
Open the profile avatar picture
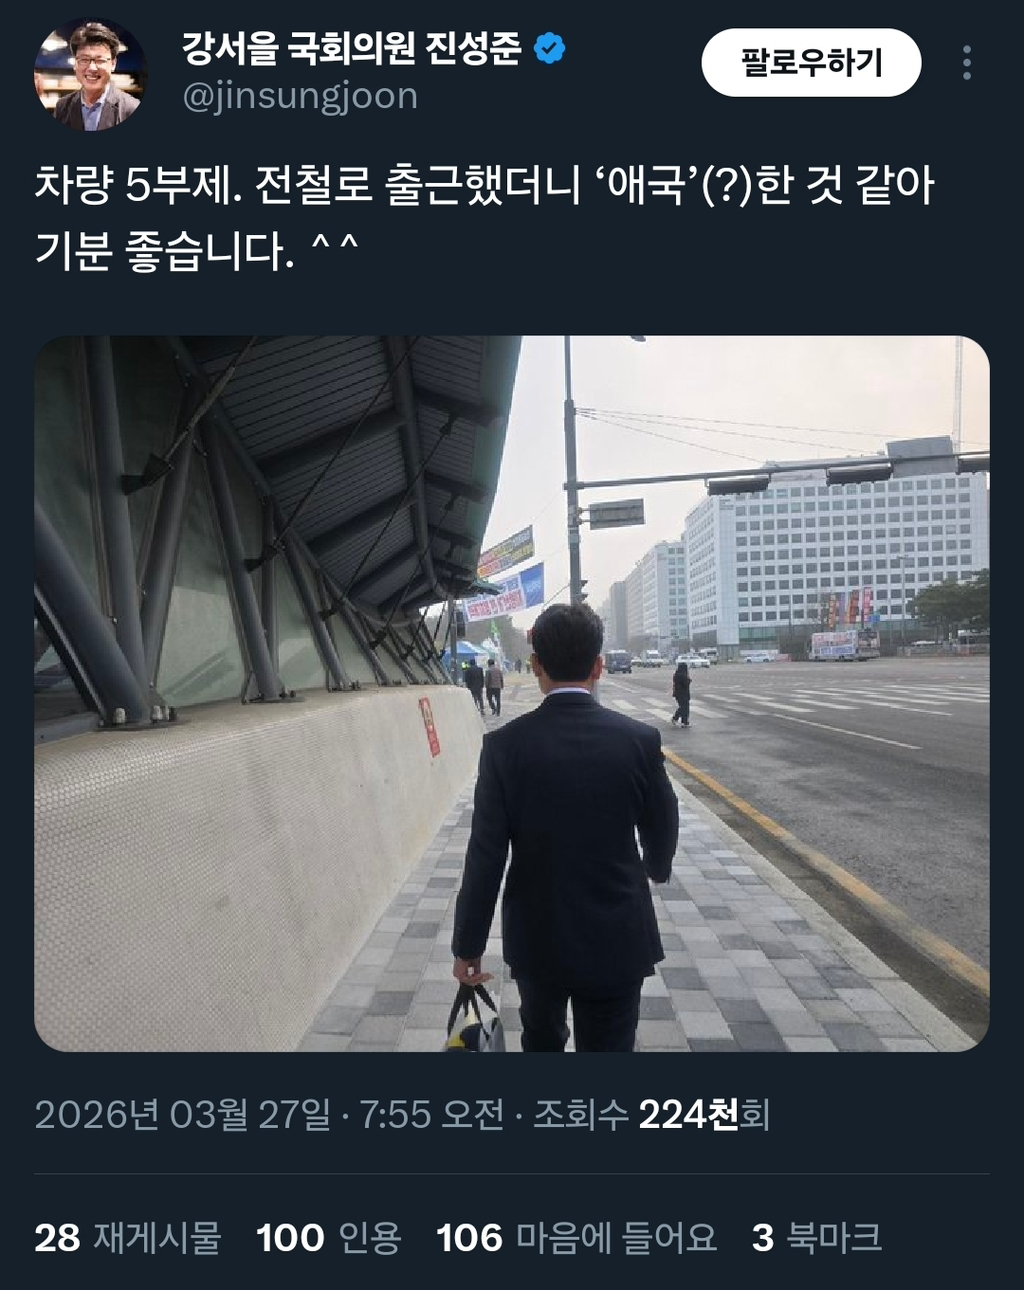point(89,76)
